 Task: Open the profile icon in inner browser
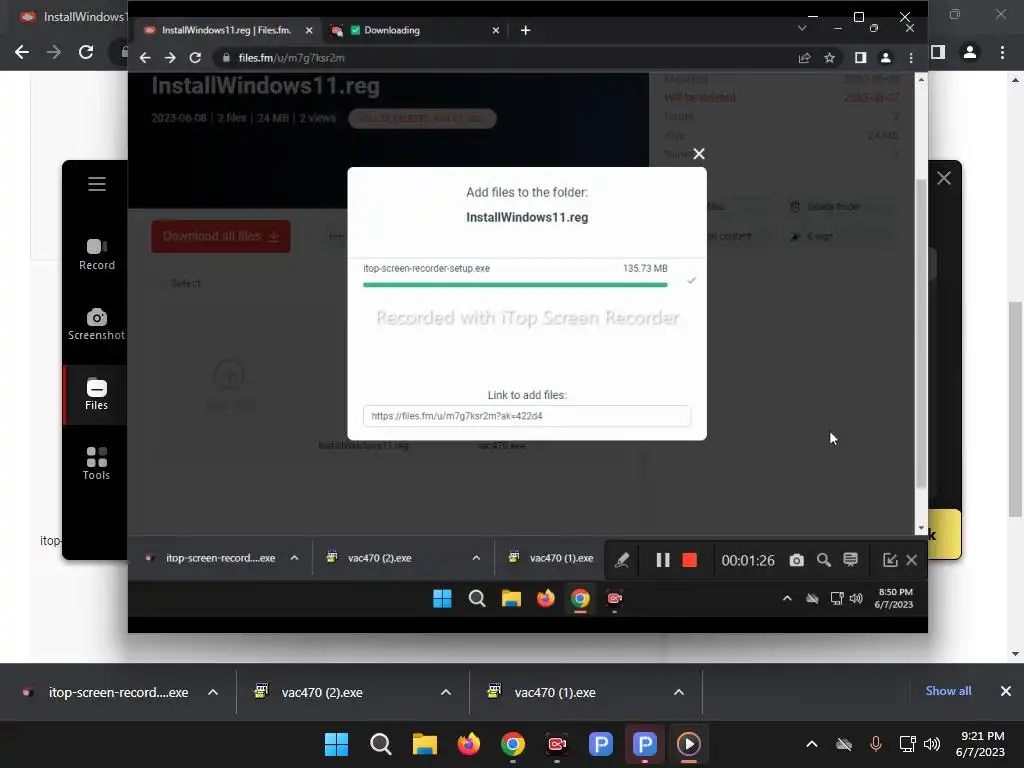(x=886, y=57)
